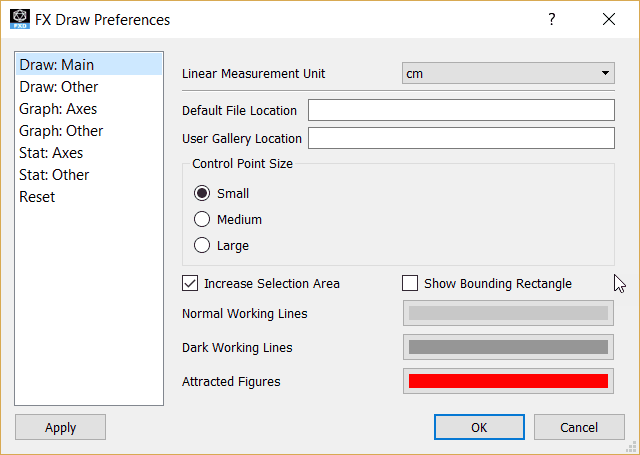Click Cancel to discard changes

pos(579,427)
